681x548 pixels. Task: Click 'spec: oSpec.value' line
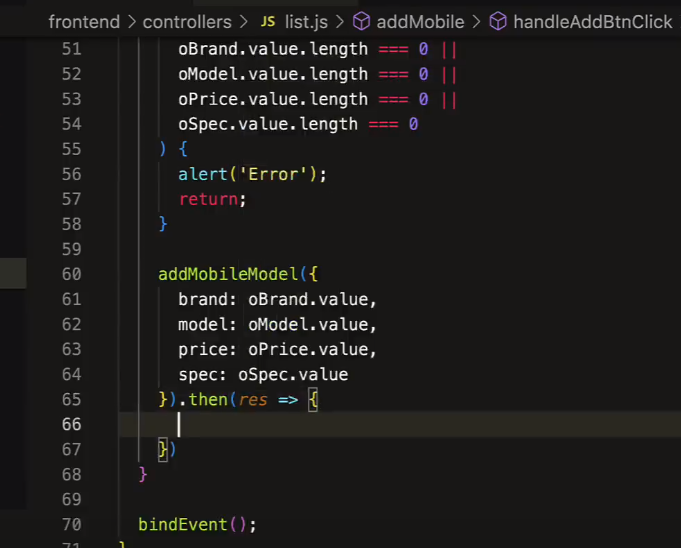tap(263, 375)
